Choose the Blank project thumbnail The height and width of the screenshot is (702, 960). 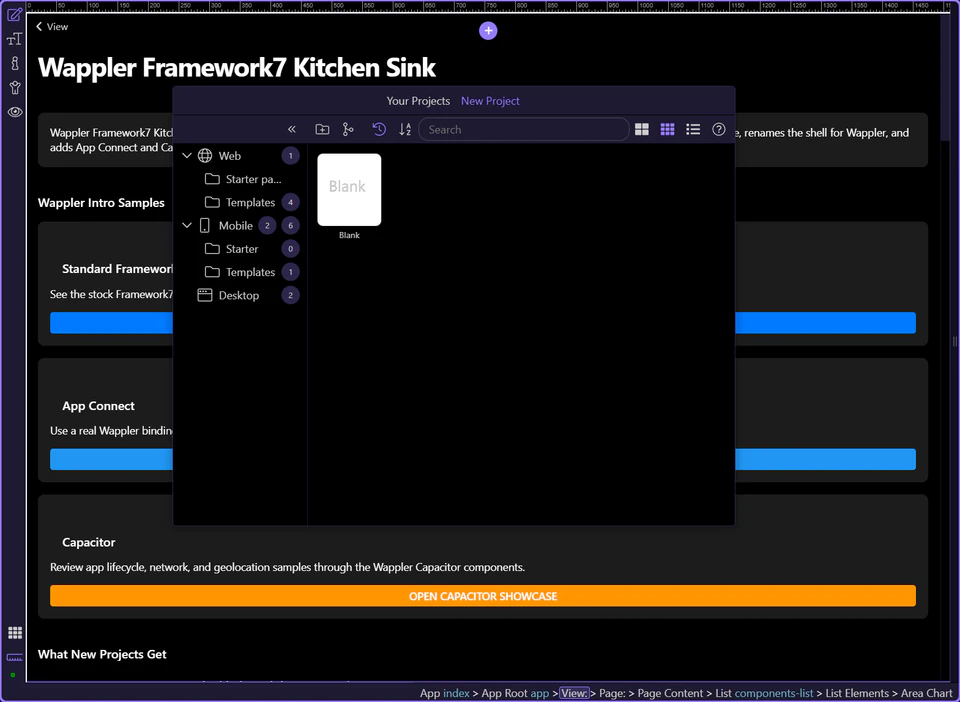pos(349,189)
